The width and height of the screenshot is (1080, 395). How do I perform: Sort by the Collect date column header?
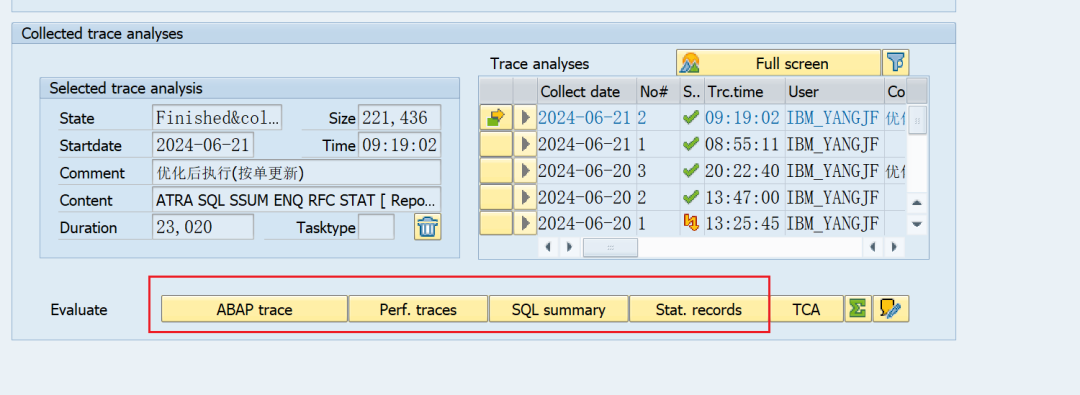point(587,91)
